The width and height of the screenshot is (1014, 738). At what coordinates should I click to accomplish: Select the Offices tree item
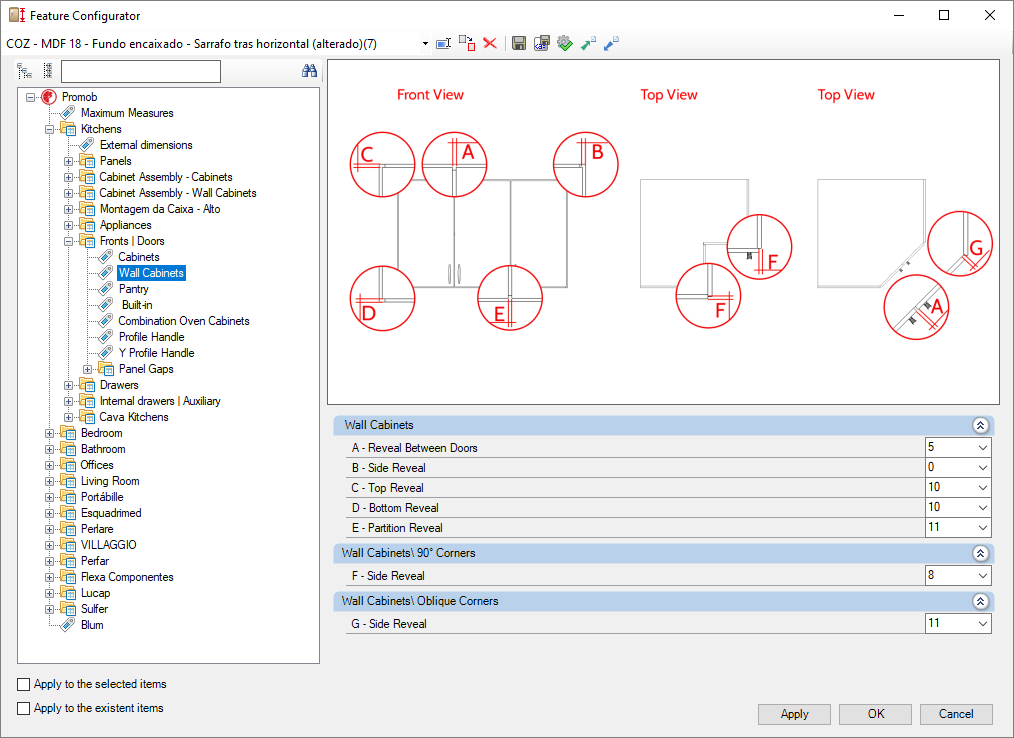pos(97,465)
